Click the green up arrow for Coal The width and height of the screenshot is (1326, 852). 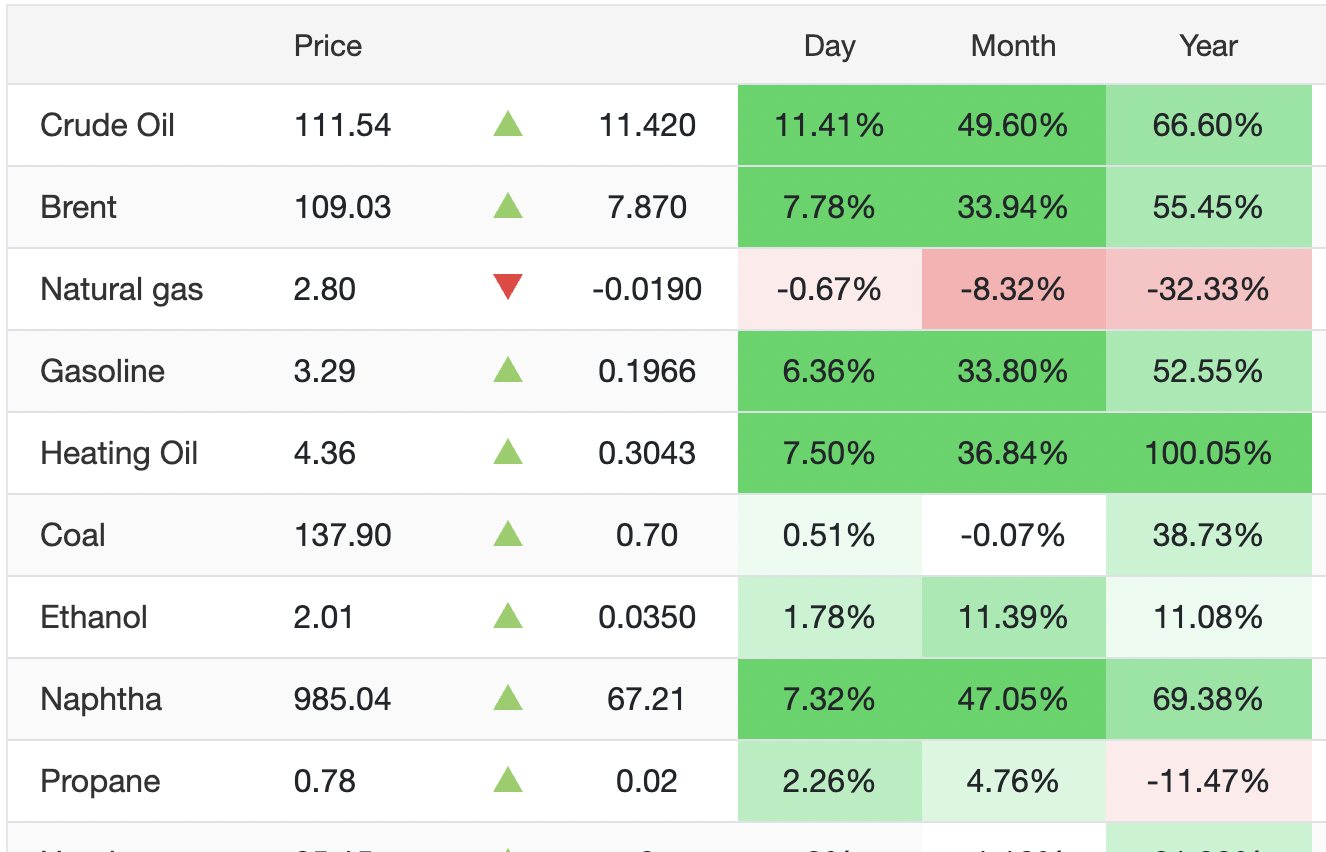point(508,535)
